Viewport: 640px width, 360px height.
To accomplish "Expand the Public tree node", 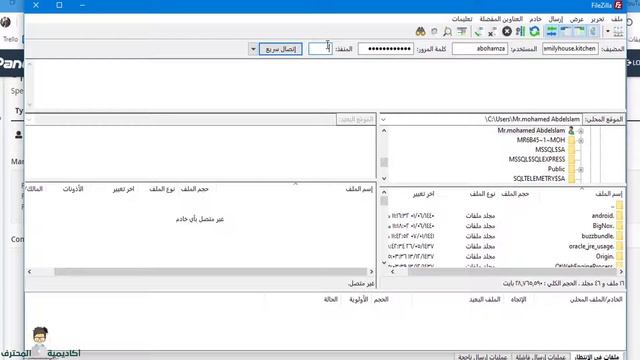I will pyautogui.click(x=581, y=169).
